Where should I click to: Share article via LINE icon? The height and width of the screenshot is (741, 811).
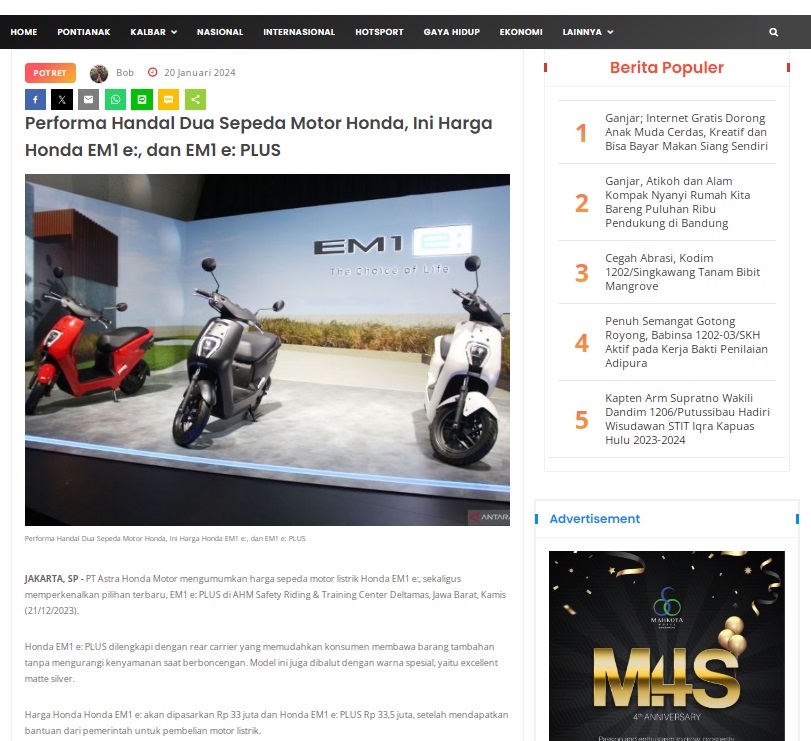(142, 99)
